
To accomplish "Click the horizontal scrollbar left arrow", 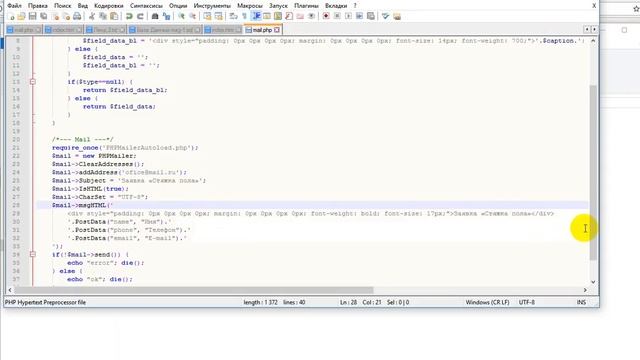I will pyautogui.click(x=10, y=290).
